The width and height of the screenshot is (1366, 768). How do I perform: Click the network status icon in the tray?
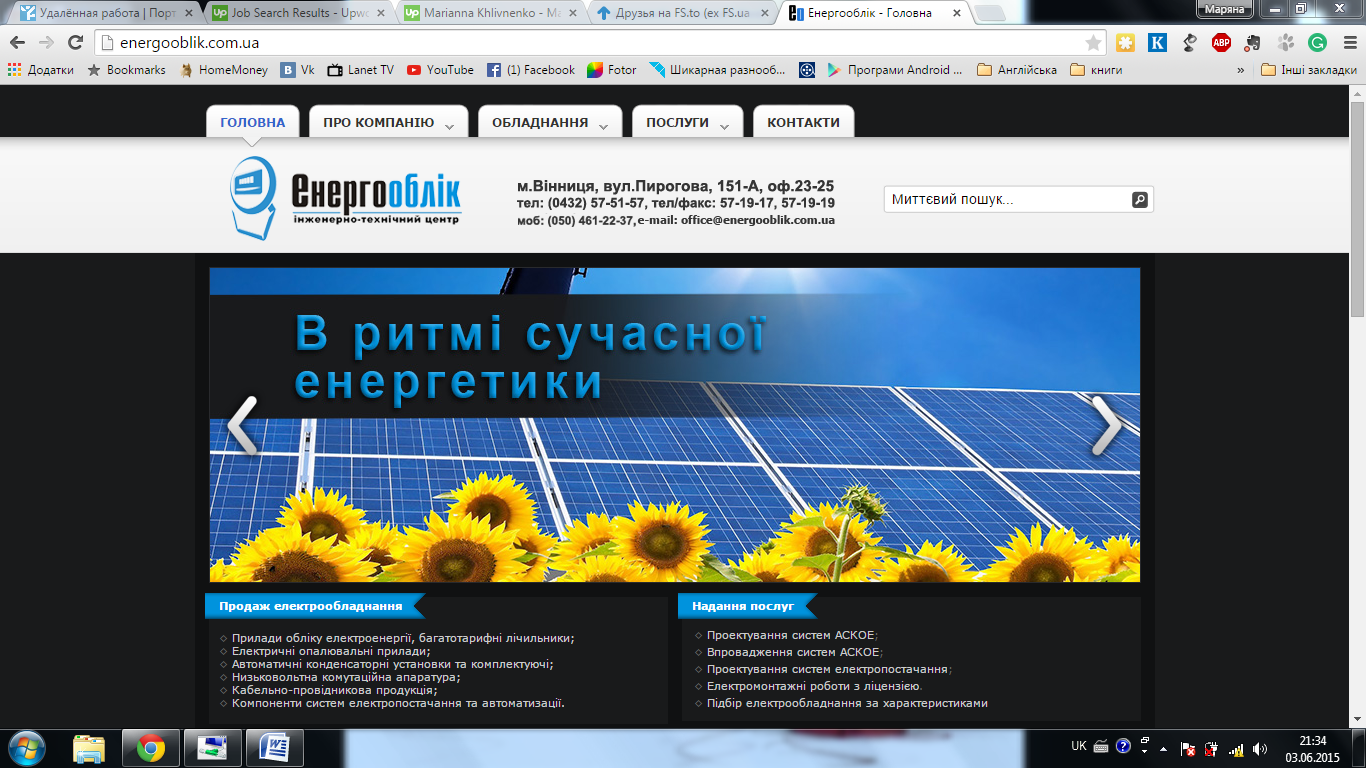1237,749
